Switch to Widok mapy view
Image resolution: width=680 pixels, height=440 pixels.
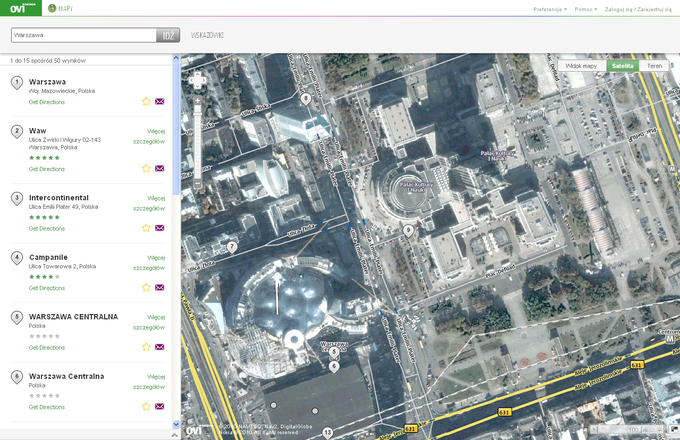(x=582, y=66)
